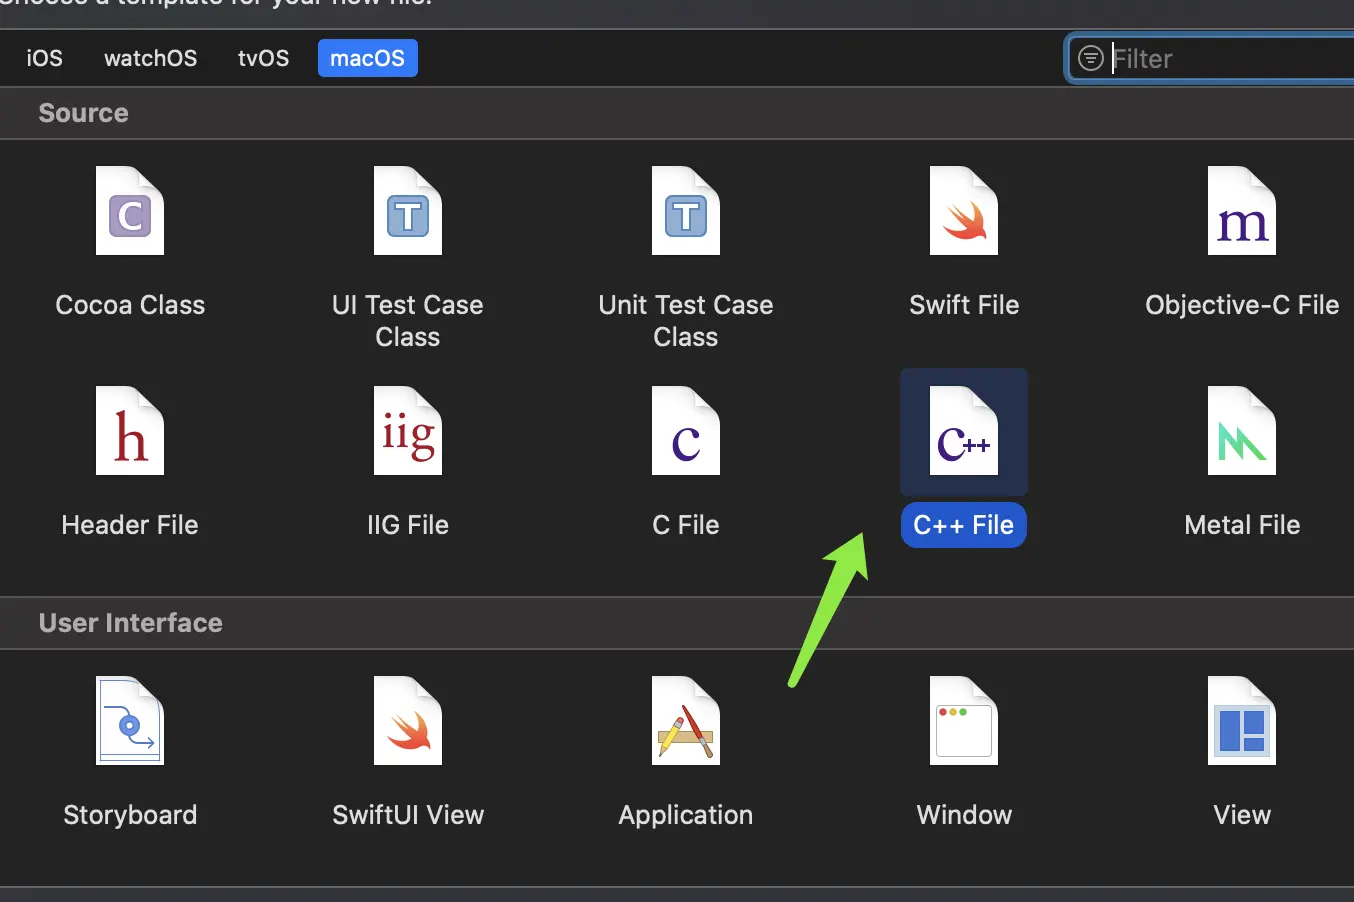Click the "IIG File" label
The image size is (1354, 902).
(408, 525)
